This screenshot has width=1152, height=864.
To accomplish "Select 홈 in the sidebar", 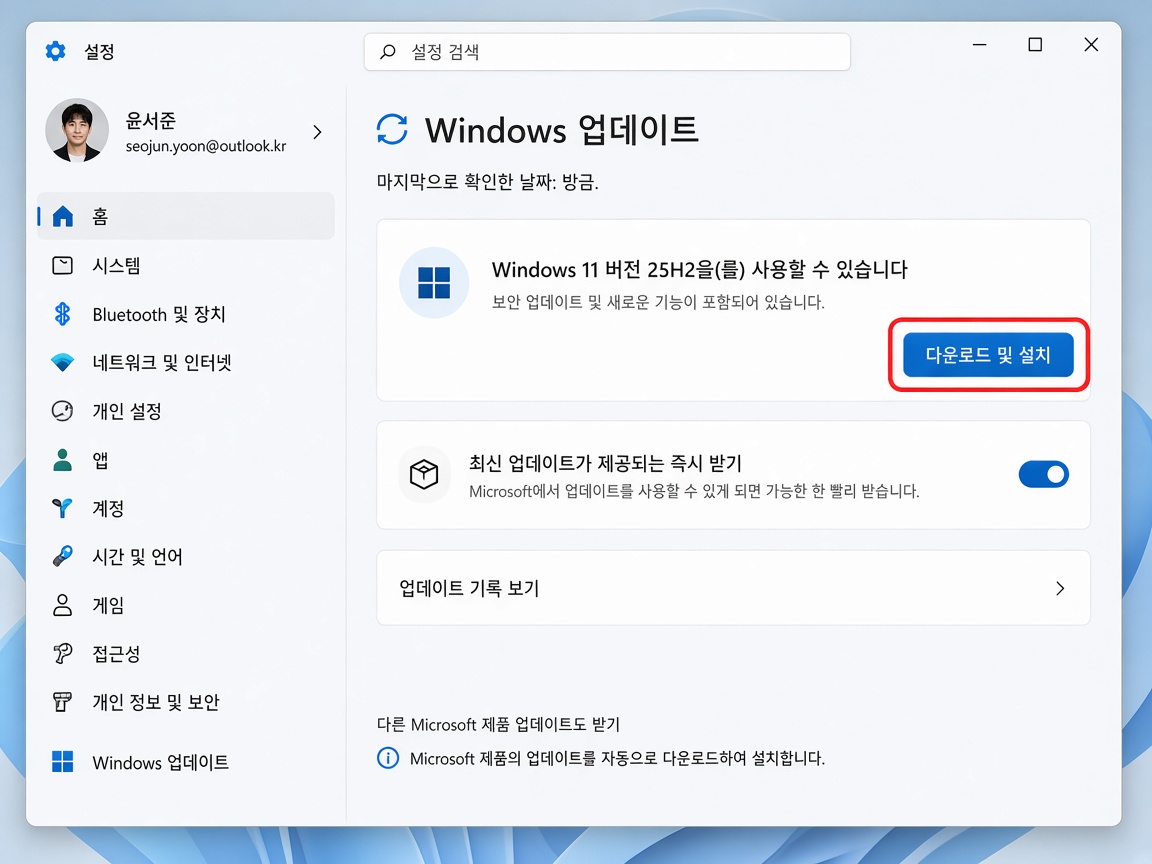I will tap(186, 216).
